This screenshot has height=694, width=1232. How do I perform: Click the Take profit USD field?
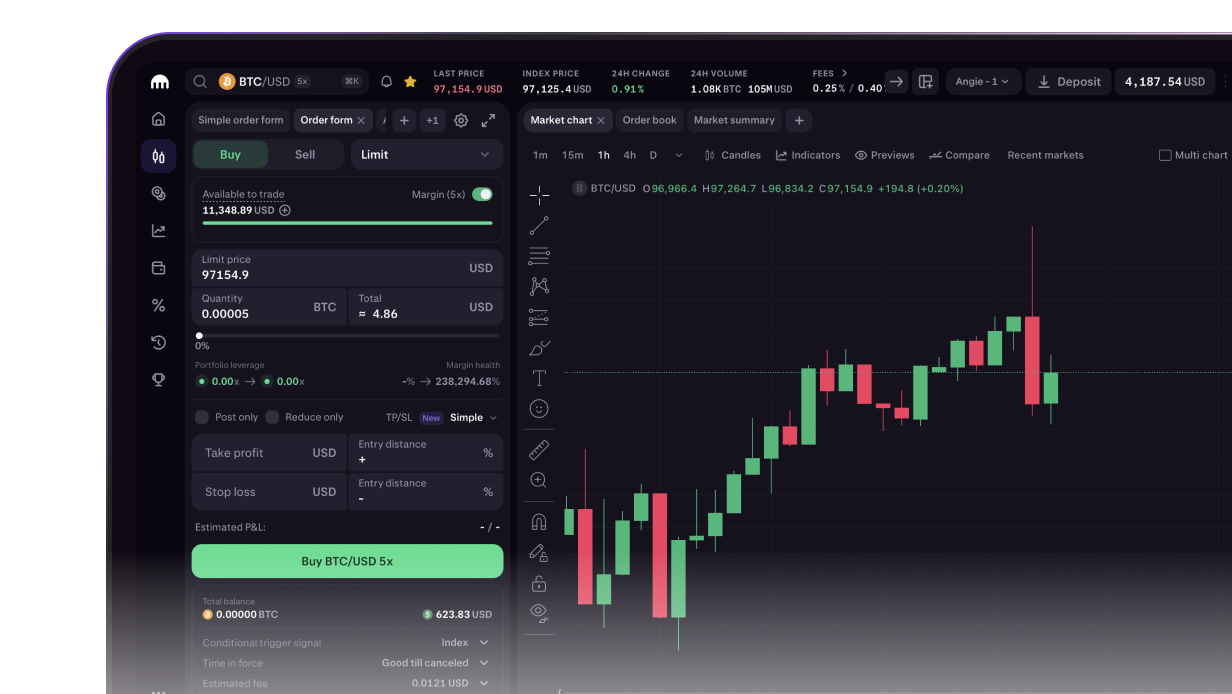coord(269,453)
